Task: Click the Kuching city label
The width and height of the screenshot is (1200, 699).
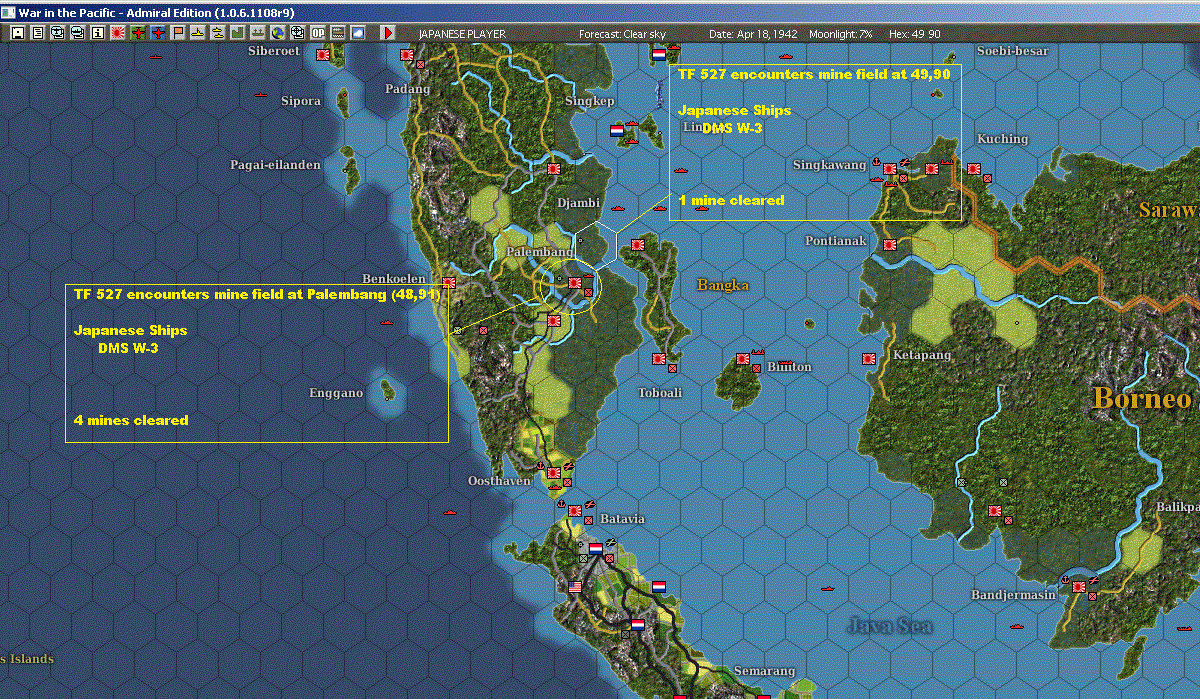Action: pyautogui.click(x=1002, y=139)
